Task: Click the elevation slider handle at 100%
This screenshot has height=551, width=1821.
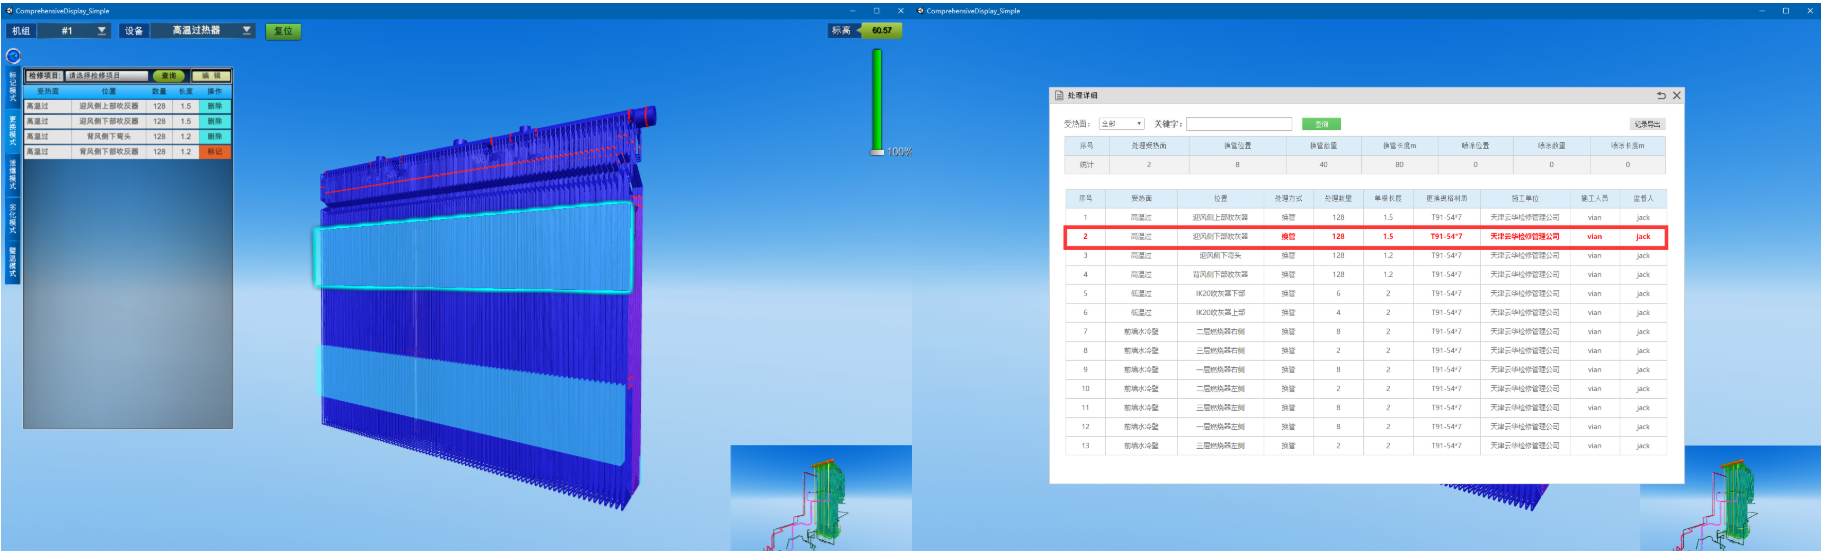Action: click(x=877, y=152)
